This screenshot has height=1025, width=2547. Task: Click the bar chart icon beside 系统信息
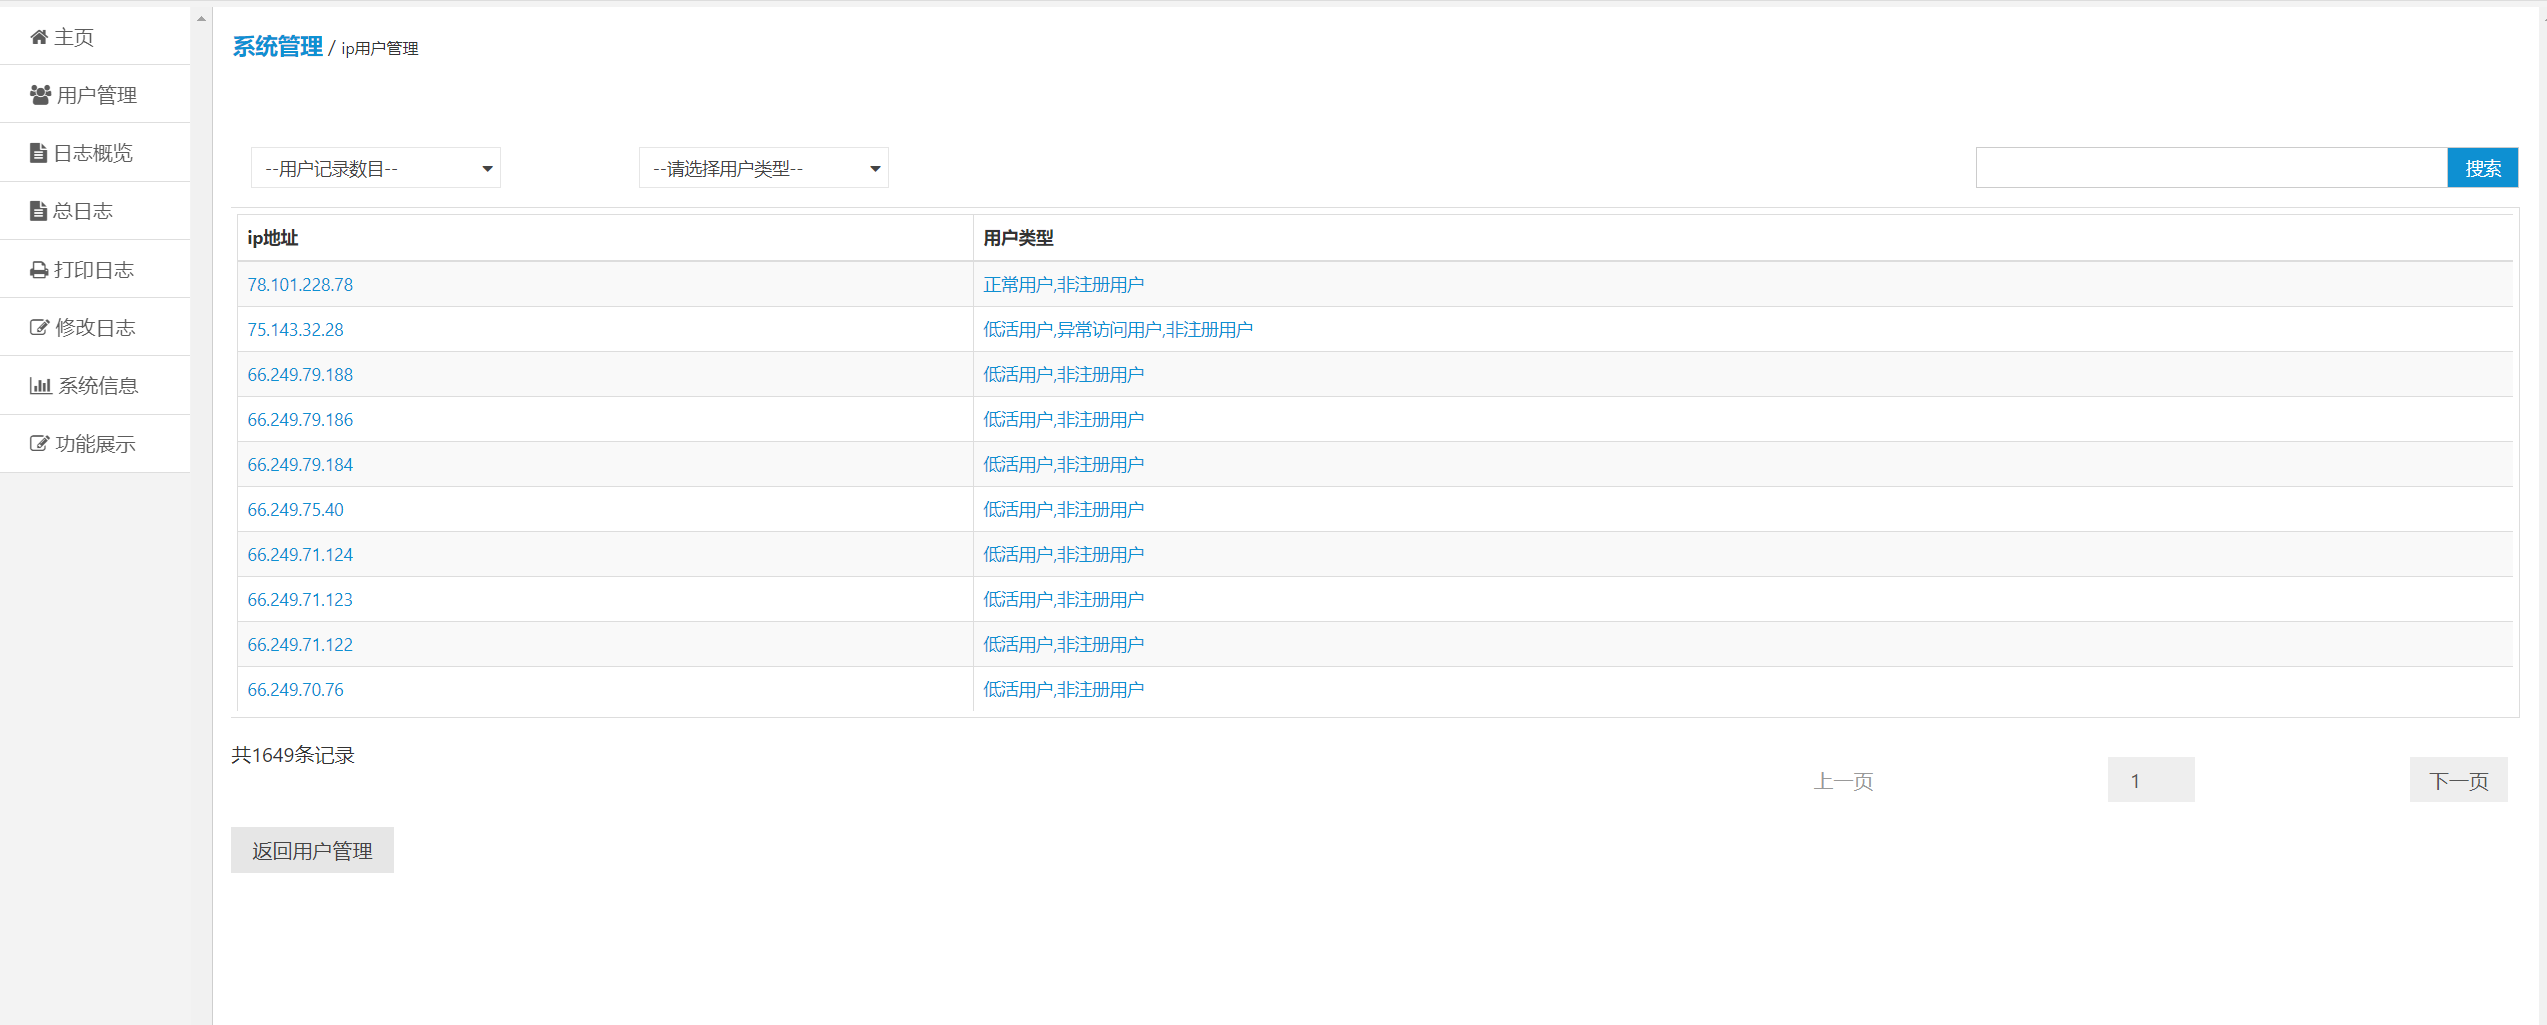pyautogui.click(x=41, y=386)
